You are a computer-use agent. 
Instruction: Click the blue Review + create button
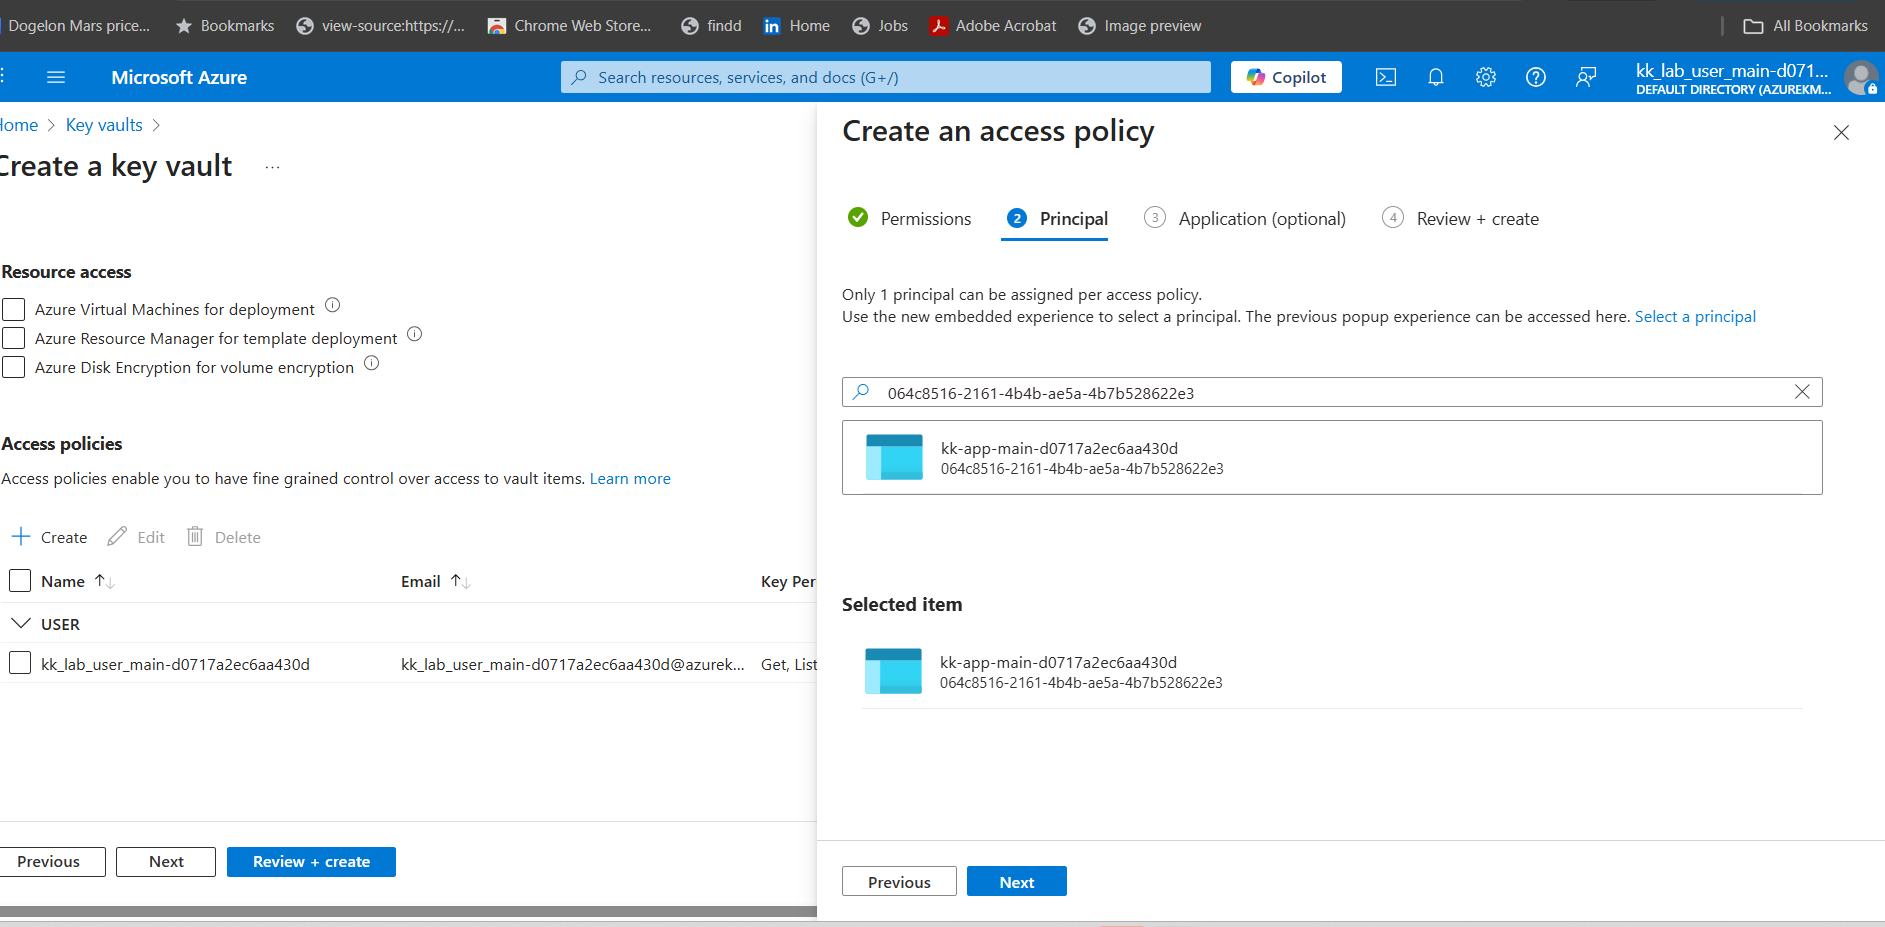(311, 862)
